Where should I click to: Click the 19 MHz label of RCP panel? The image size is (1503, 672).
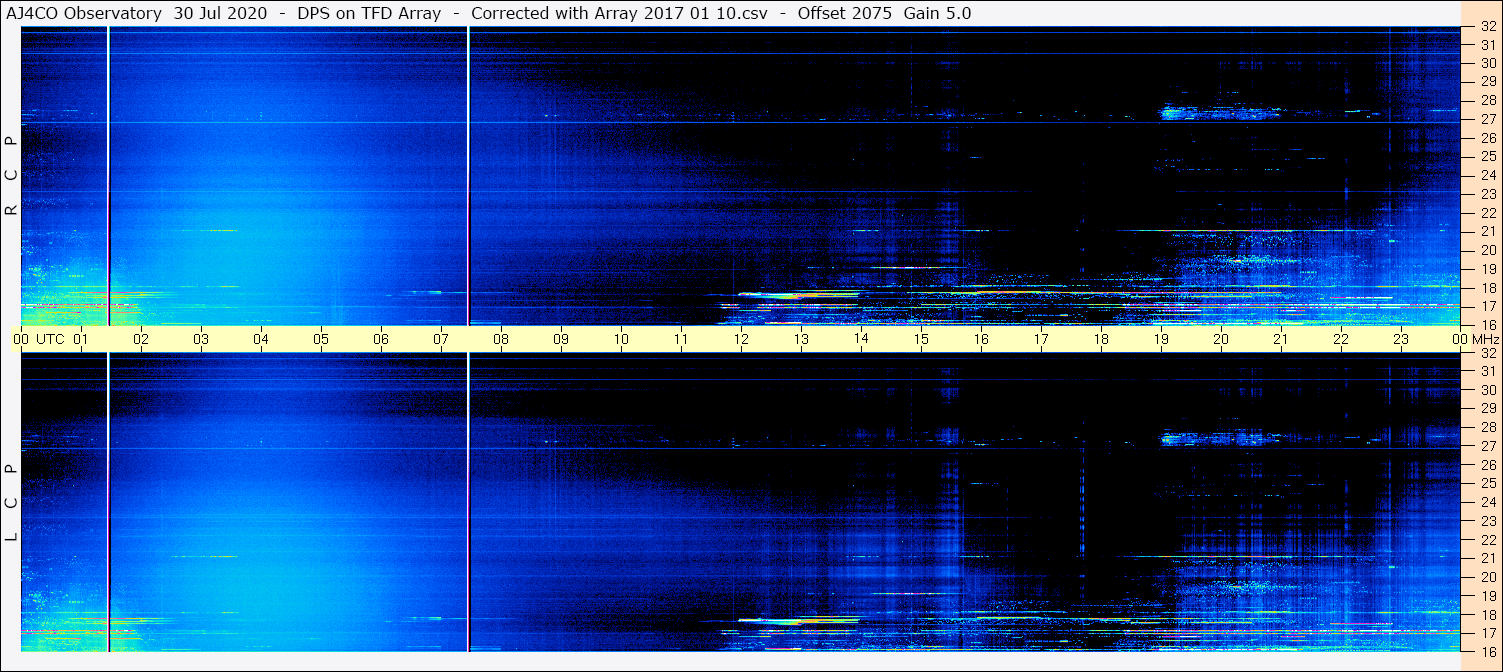coord(1488,269)
